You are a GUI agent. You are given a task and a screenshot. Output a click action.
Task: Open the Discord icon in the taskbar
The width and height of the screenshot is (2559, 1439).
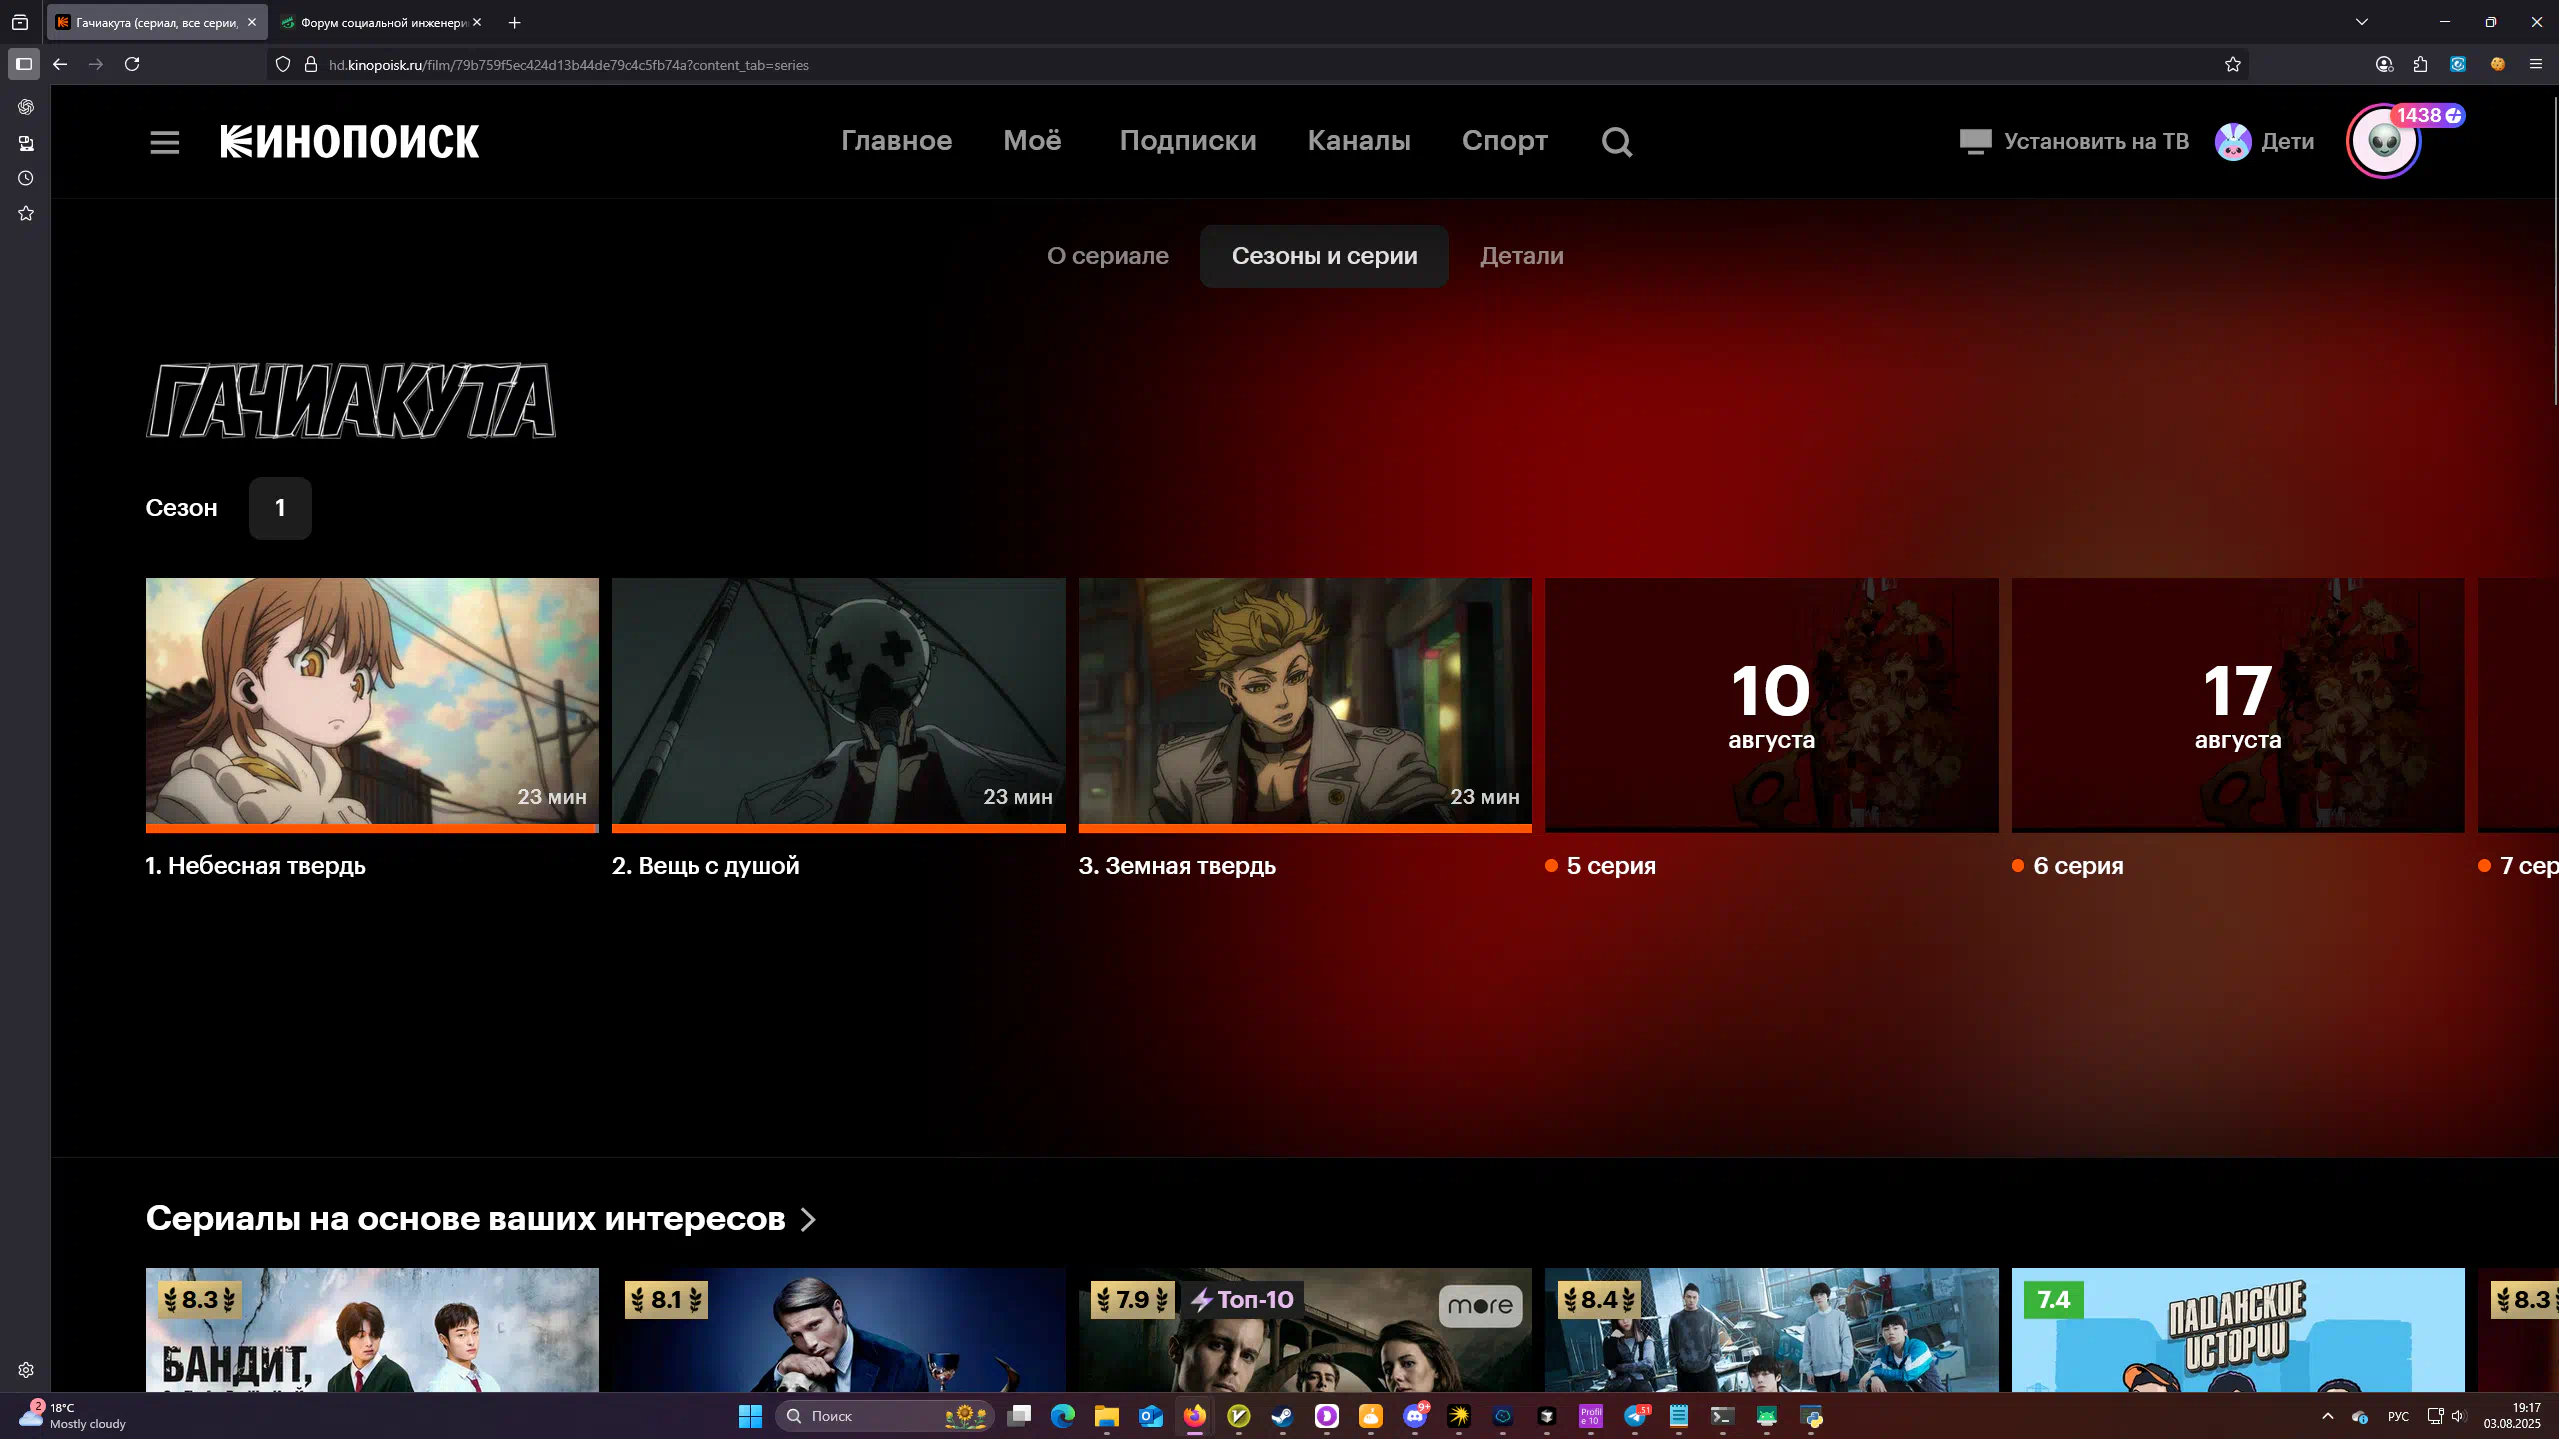(x=1414, y=1416)
